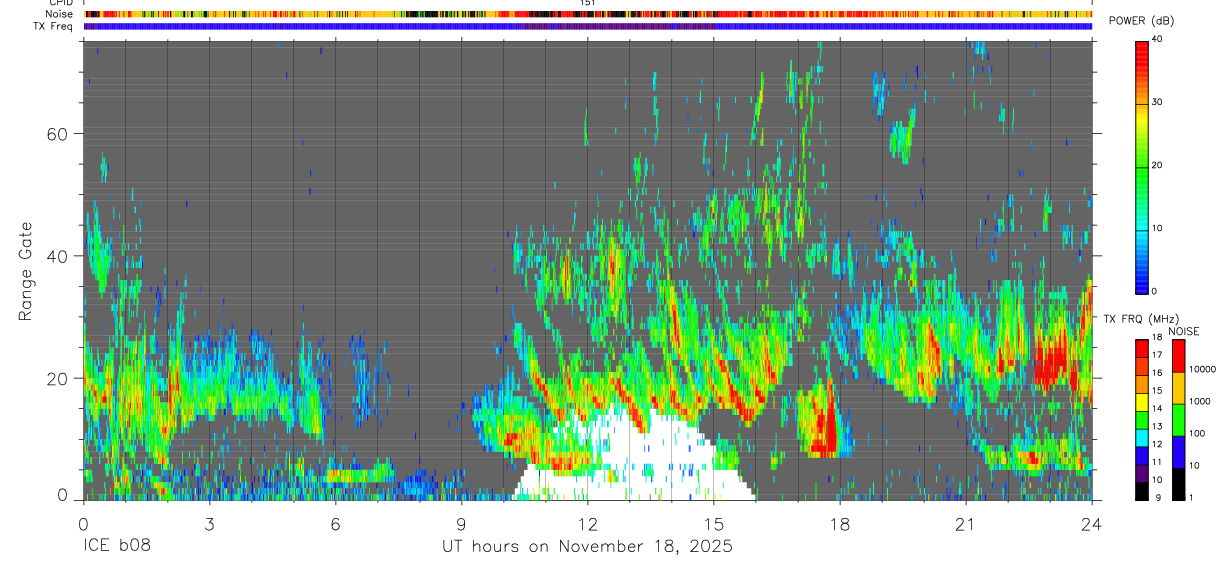Select the cyan swatch in TX FRQ legend
This screenshot has width=1228, height=567.
pyautogui.click(x=1142, y=438)
